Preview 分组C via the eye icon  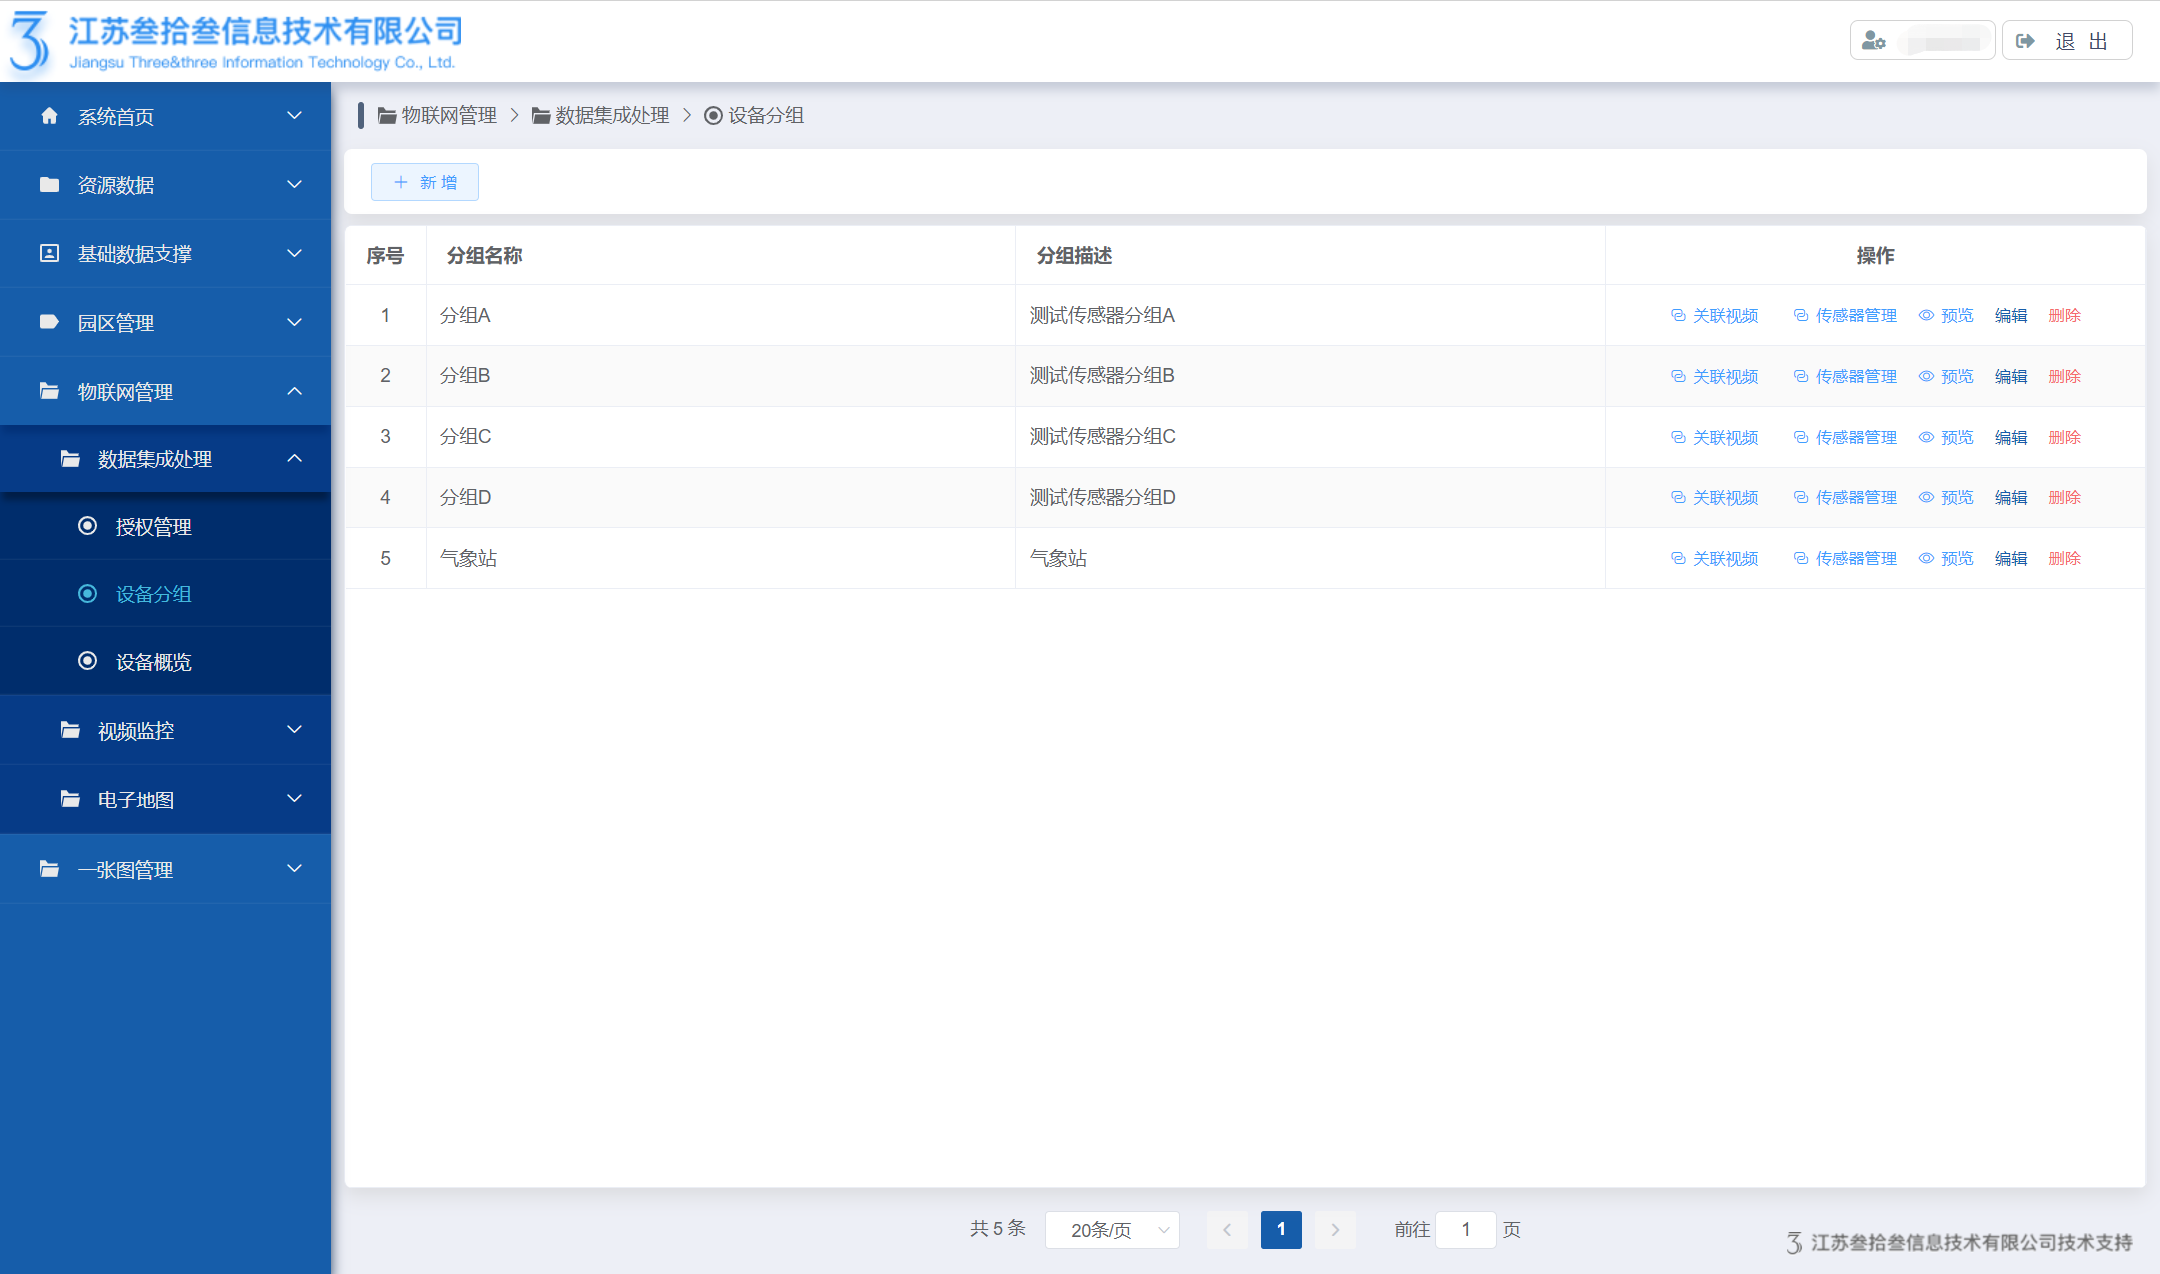[1925, 437]
